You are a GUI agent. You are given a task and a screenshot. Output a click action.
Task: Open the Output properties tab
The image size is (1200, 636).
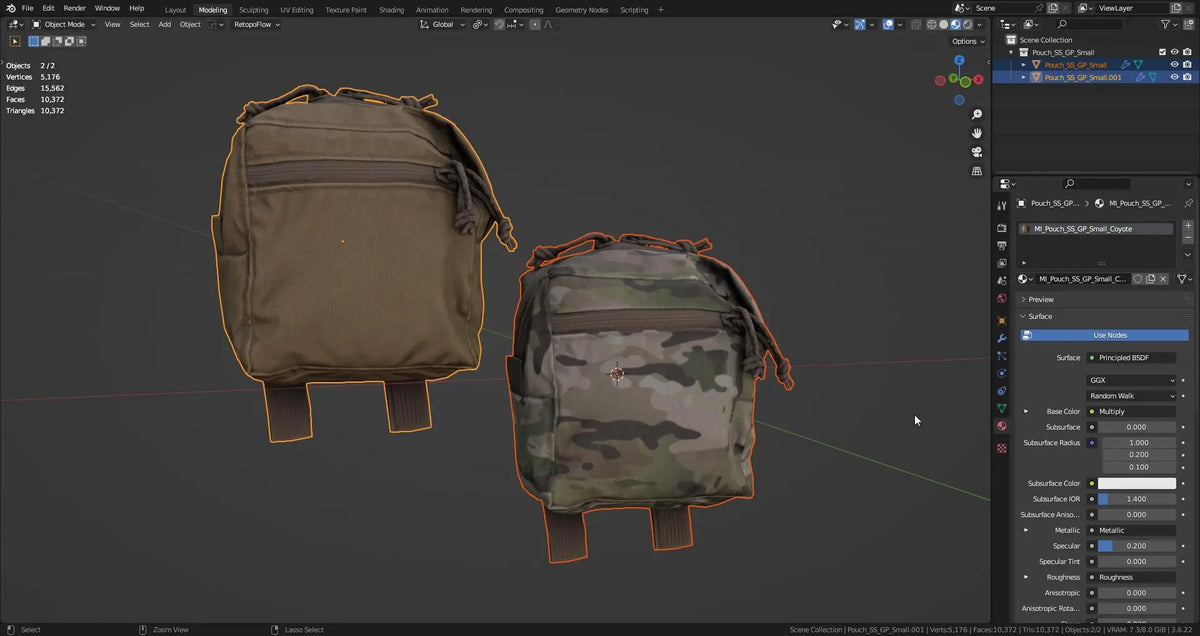(1001, 245)
